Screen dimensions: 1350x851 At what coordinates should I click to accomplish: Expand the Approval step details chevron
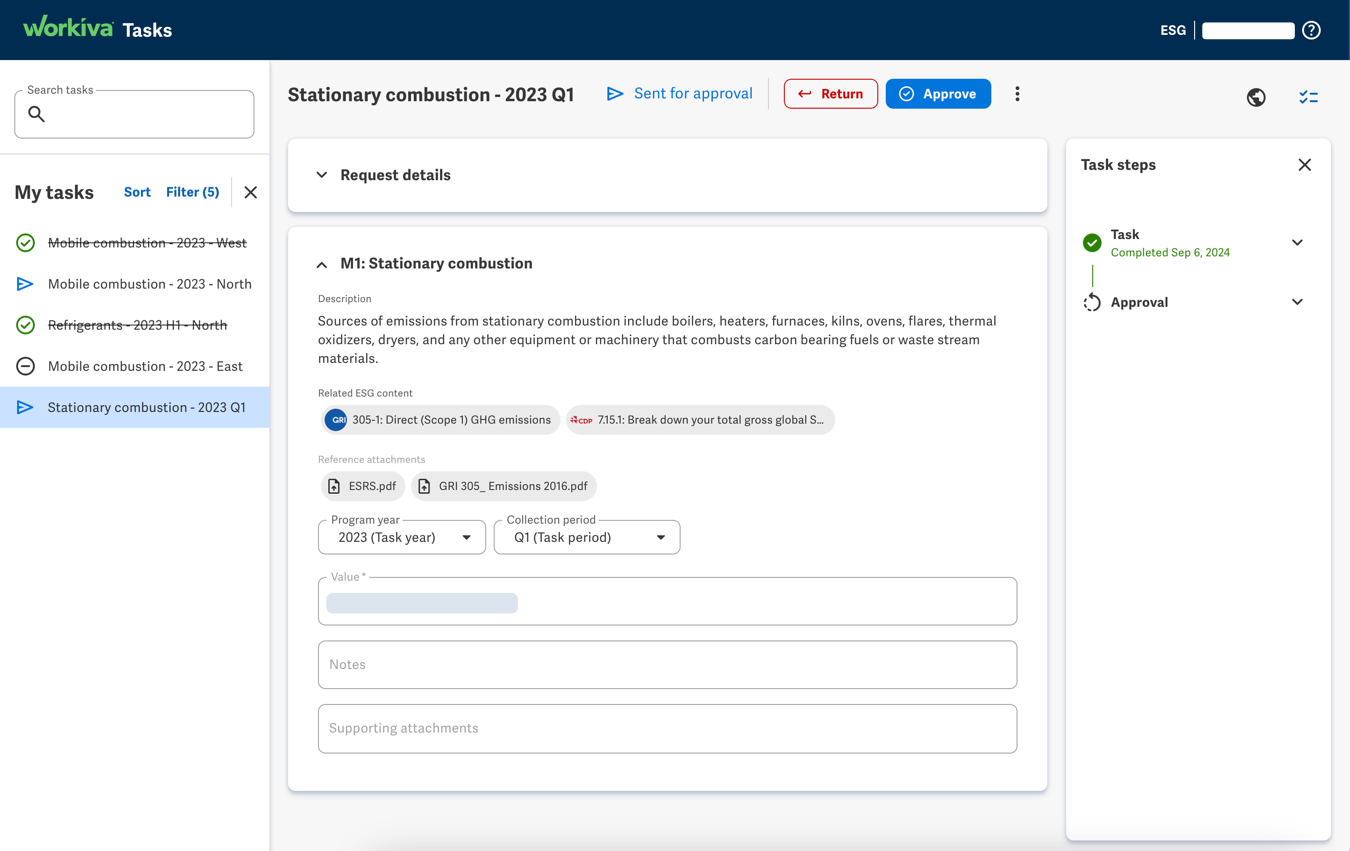tap(1297, 302)
